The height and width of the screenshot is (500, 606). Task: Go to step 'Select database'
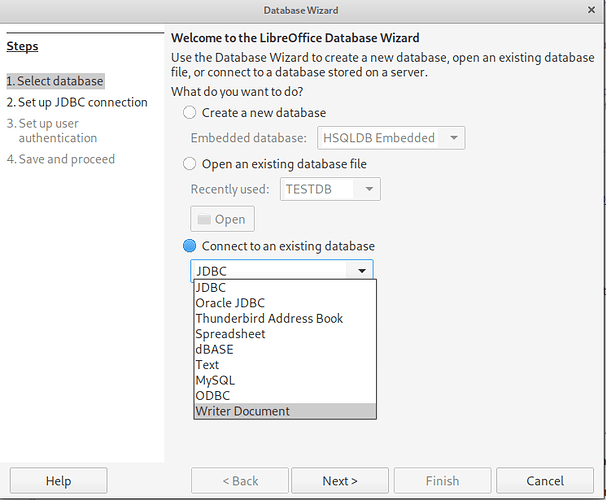click(x=55, y=81)
